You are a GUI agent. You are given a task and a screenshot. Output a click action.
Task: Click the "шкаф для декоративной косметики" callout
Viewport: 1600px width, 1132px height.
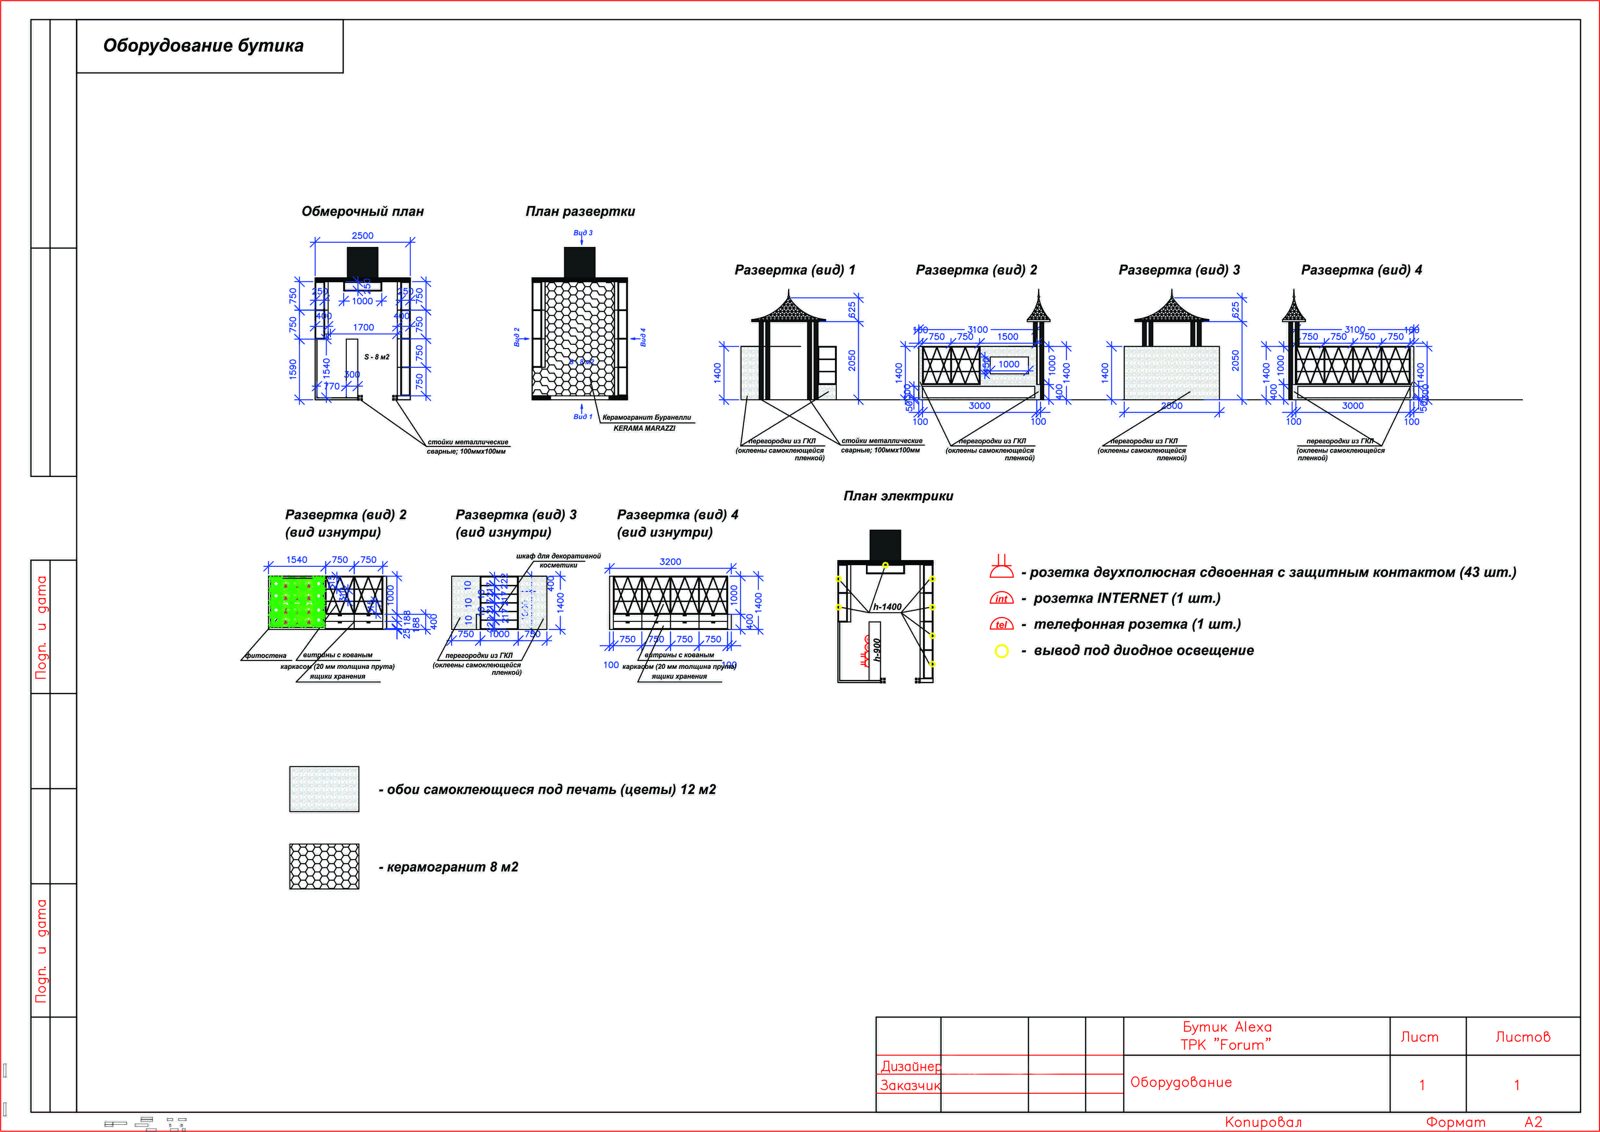coord(558,560)
